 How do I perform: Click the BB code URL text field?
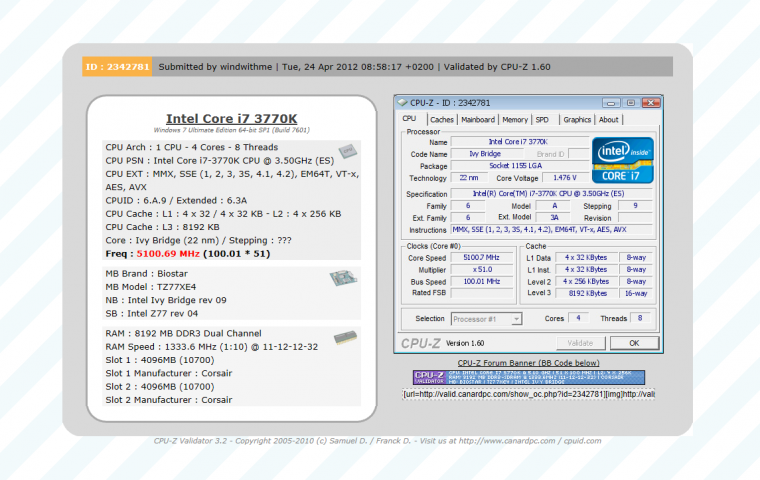click(x=528, y=394)
